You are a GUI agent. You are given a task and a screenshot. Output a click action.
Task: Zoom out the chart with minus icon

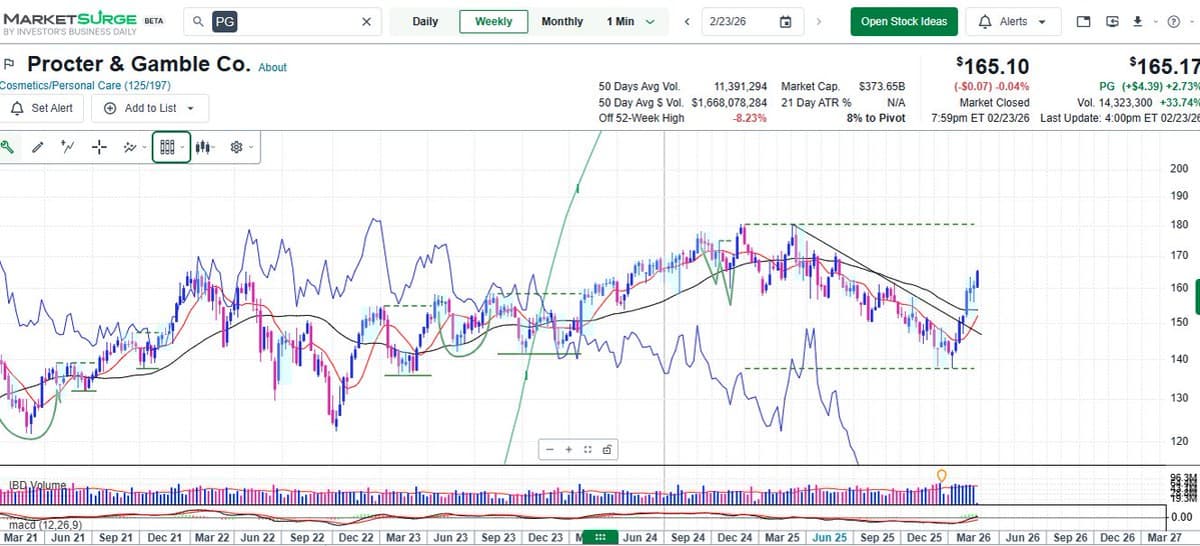(x=550, y=450)
